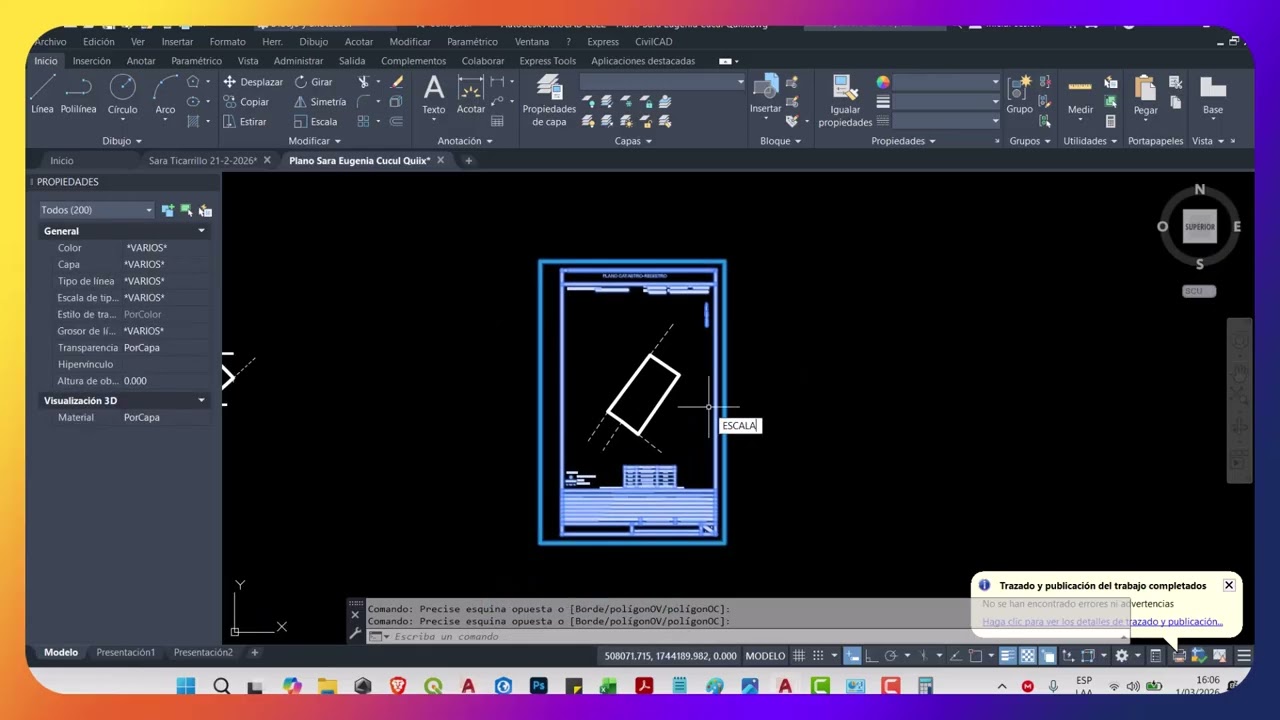Open the Dibujo menu in menu bar
The image size is (1280, 720).
coord(313,42)
